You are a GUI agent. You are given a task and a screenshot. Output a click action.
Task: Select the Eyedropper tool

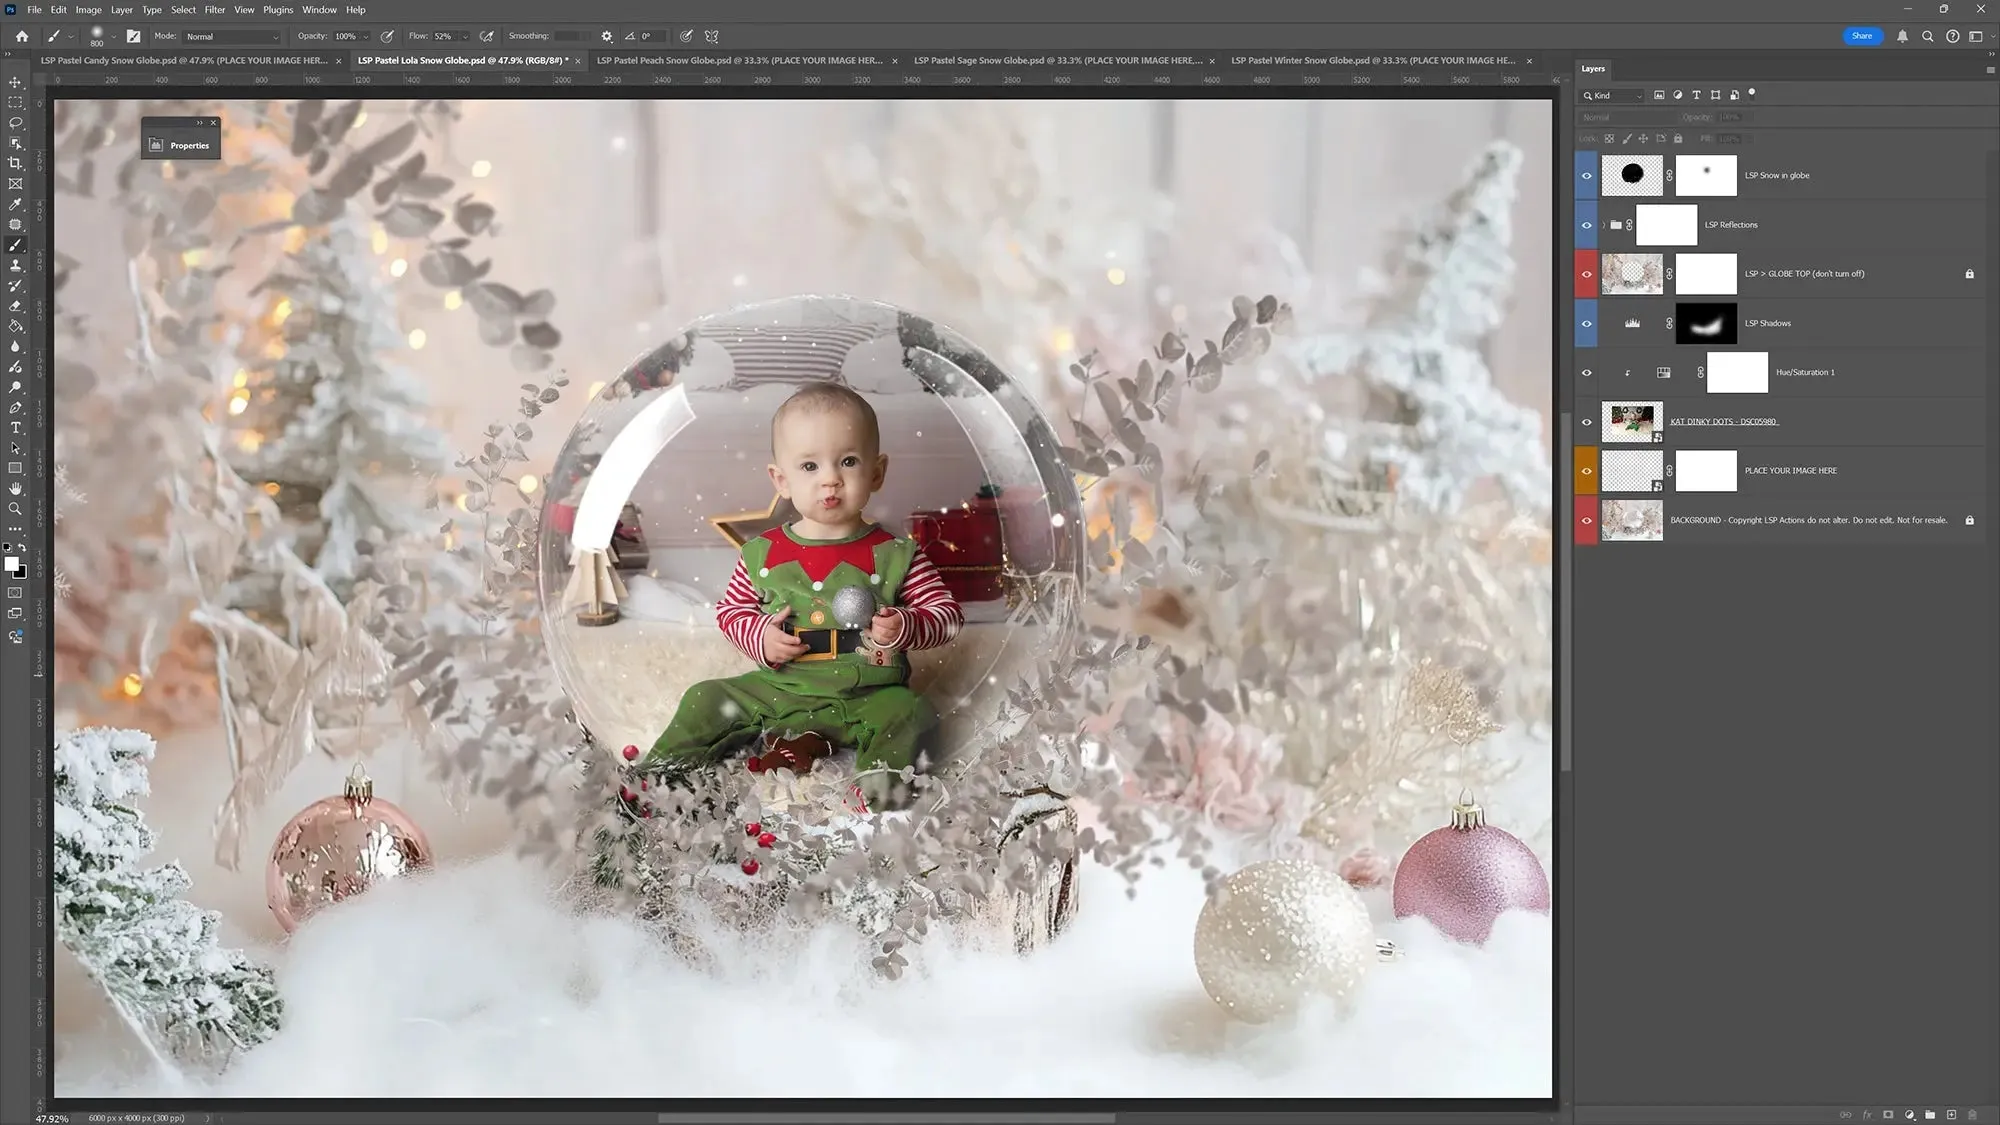[x=15, y=204]
